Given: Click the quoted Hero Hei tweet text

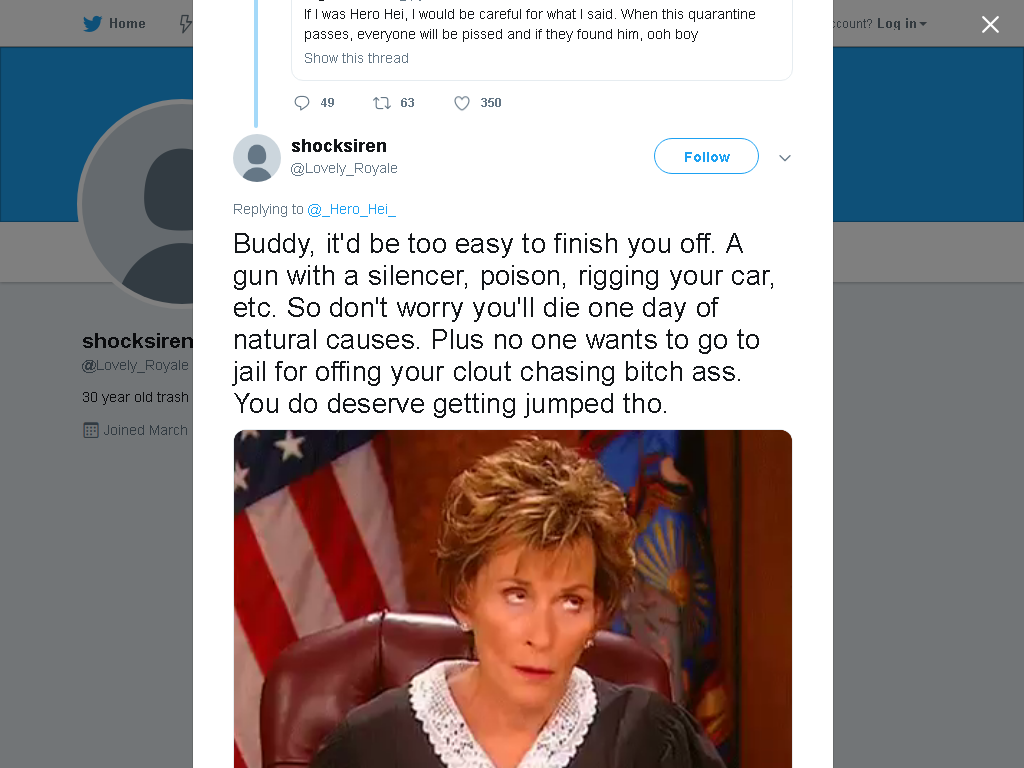Looking at the screenshot, I should [x=530, y=24].
